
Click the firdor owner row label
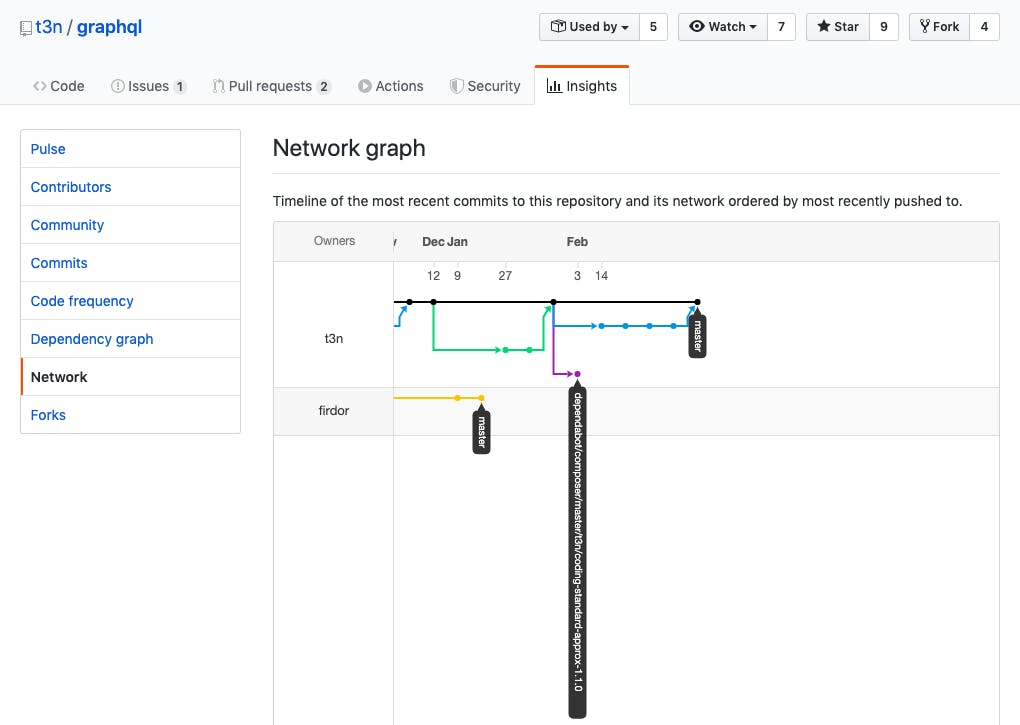(x=334, y=410)
